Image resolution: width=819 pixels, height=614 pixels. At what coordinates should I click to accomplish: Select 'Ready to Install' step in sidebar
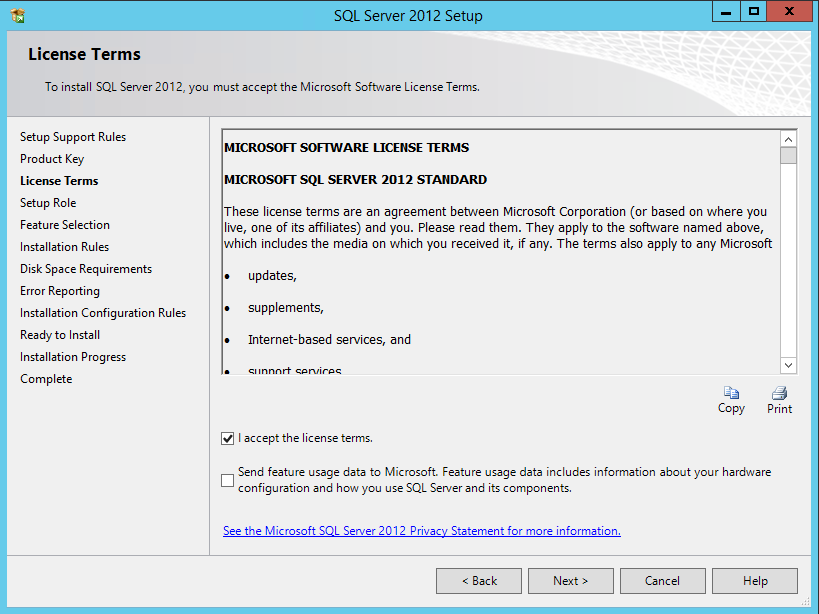point(60,335)
